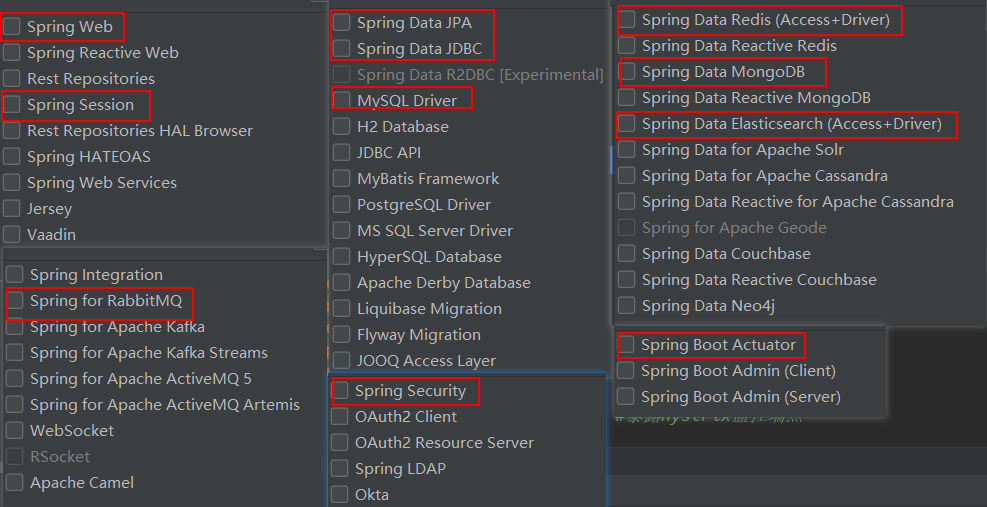987x507 pixels.
Task: Tick the Spring Data JPA checkbox
Action: coord(342,23)
